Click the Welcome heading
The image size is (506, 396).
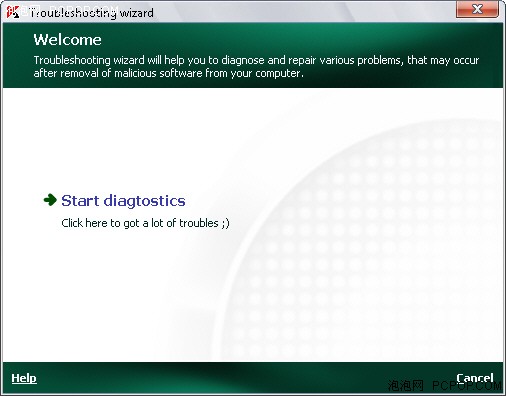[67, 40]
